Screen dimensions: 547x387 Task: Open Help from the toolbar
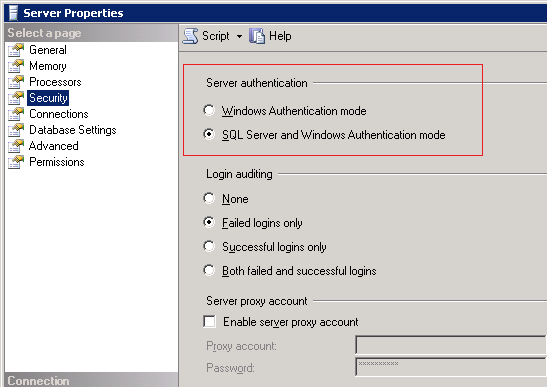point(270,36)
